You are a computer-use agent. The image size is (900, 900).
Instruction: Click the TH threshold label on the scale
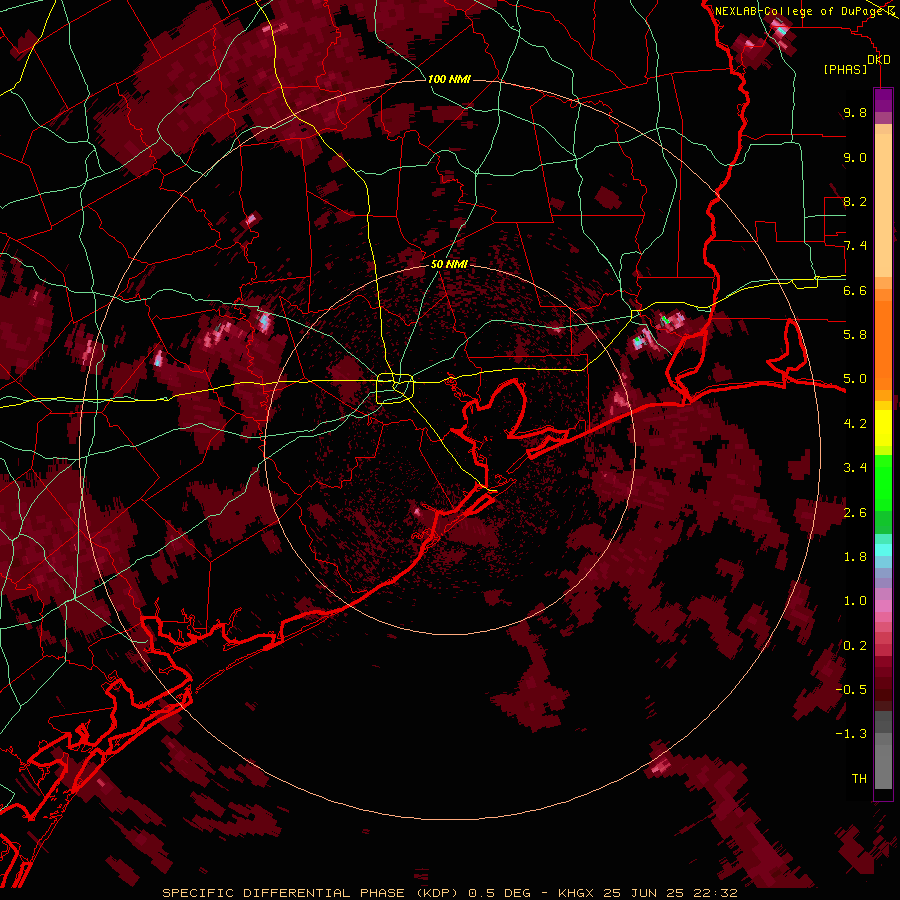(859, 779)
